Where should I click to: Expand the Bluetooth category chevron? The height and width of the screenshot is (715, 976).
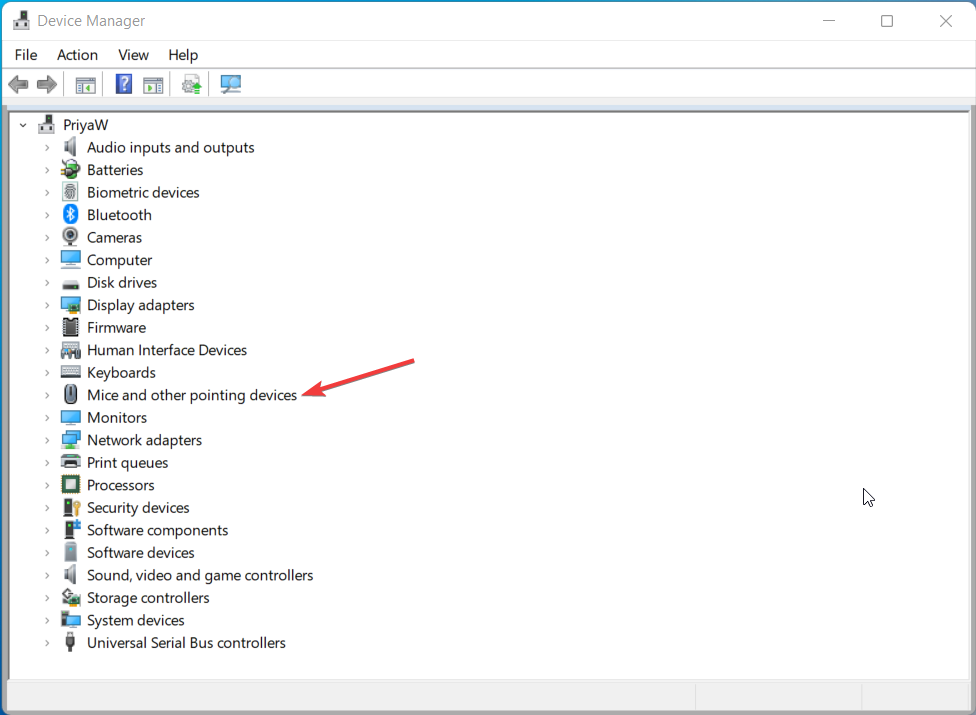tap(47, 215)
